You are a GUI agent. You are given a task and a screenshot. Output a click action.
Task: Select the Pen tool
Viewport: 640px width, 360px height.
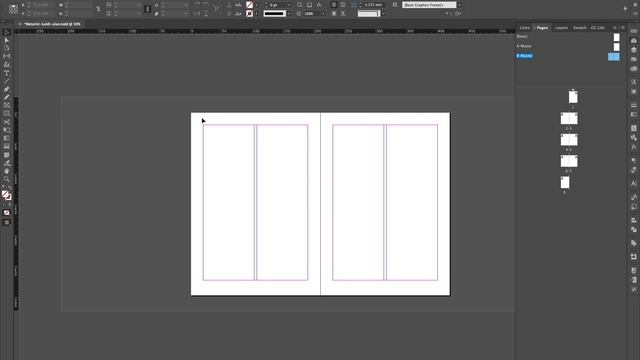coord(7,89)
